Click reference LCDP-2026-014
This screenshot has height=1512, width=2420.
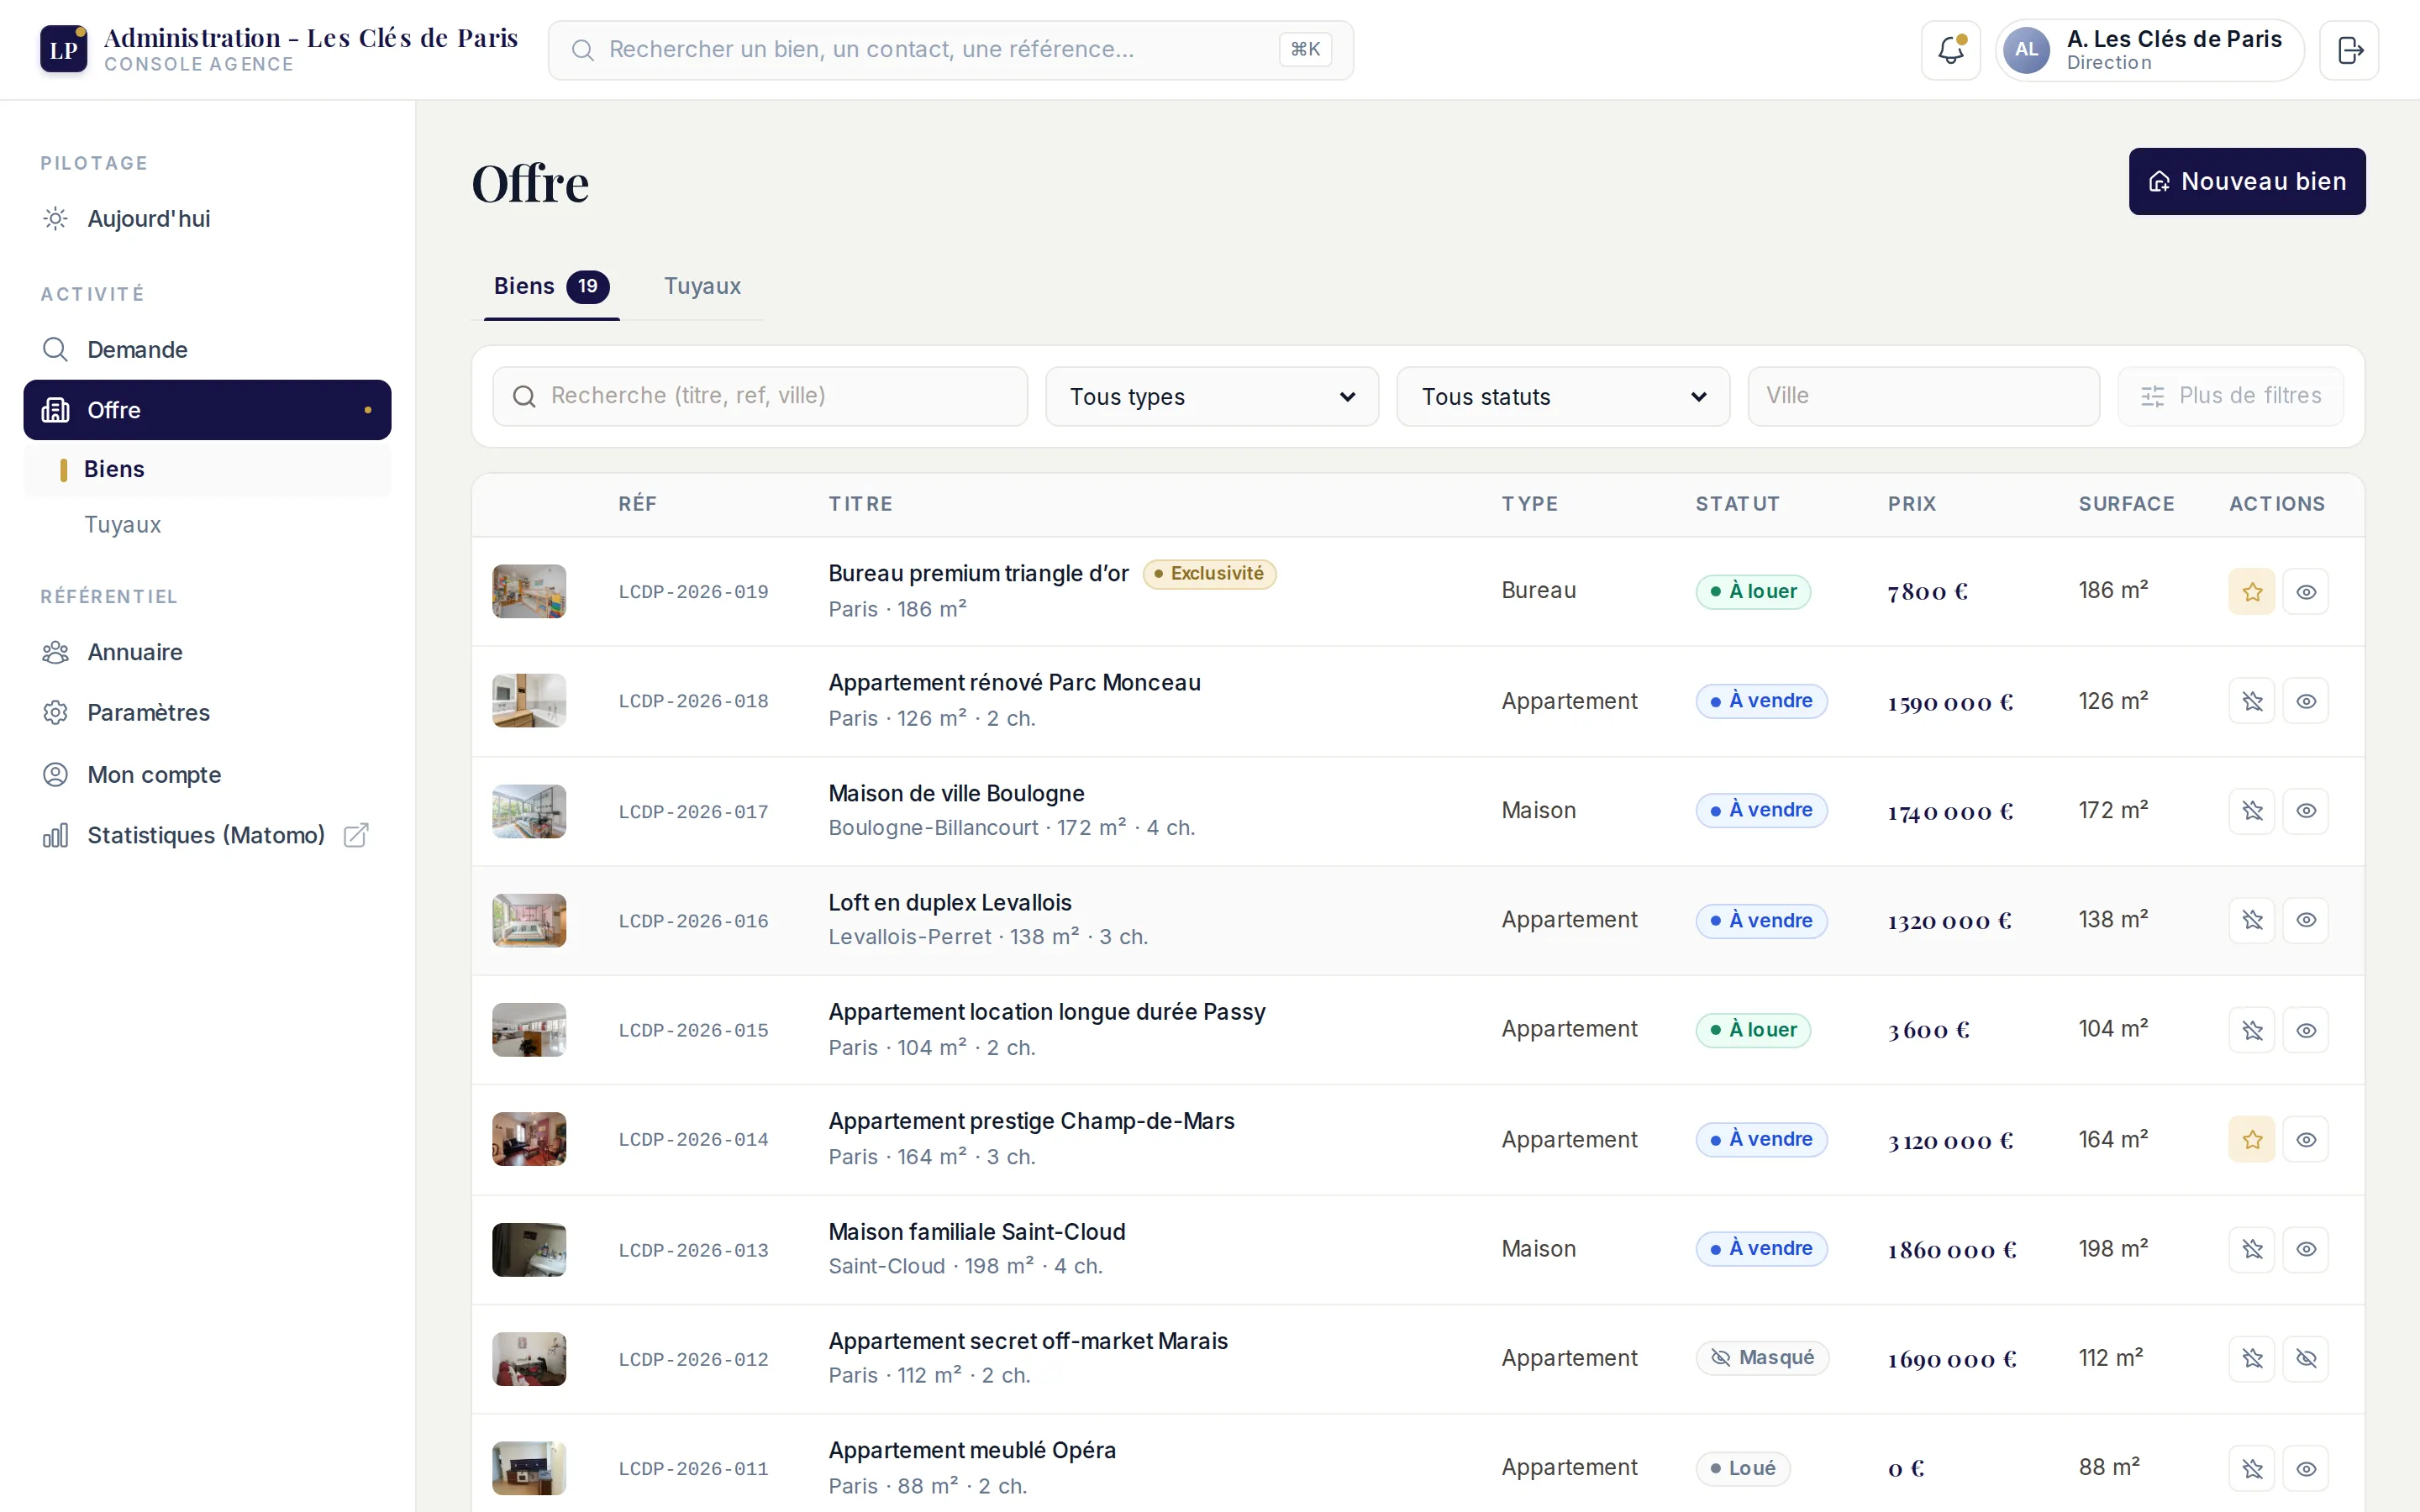pyautogui.click(x=693, y=1140)
